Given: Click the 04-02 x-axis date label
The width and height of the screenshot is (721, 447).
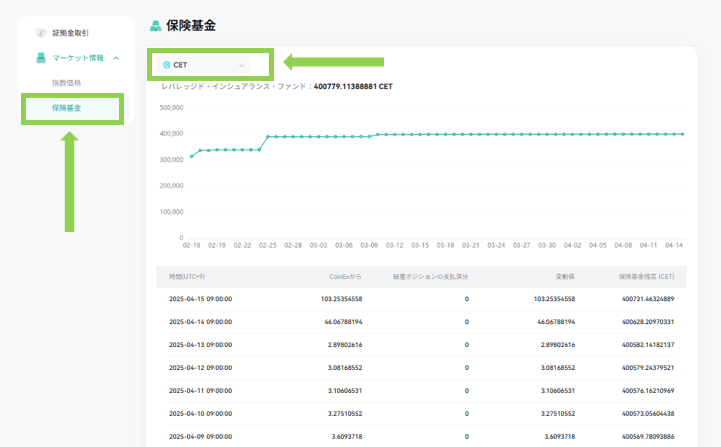Looking at the screenshot, I should click(572, 246).
